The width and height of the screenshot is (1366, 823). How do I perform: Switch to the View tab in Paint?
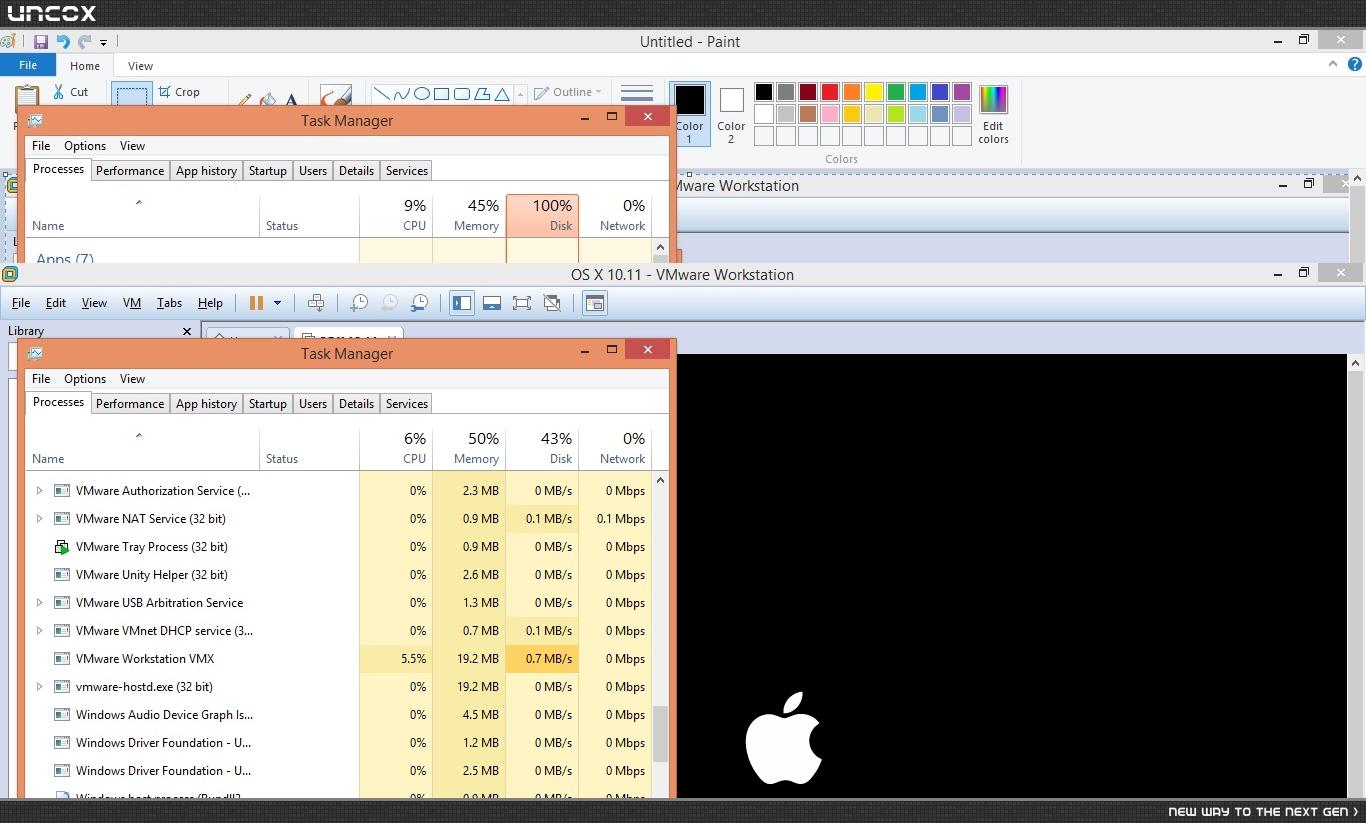pos(140,66)
